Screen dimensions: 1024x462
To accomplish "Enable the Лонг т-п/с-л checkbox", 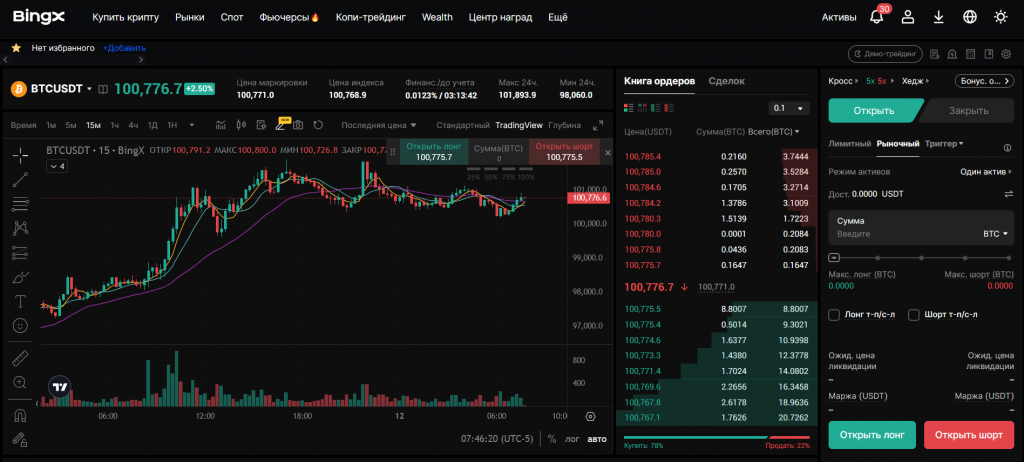I will point(834,315).
